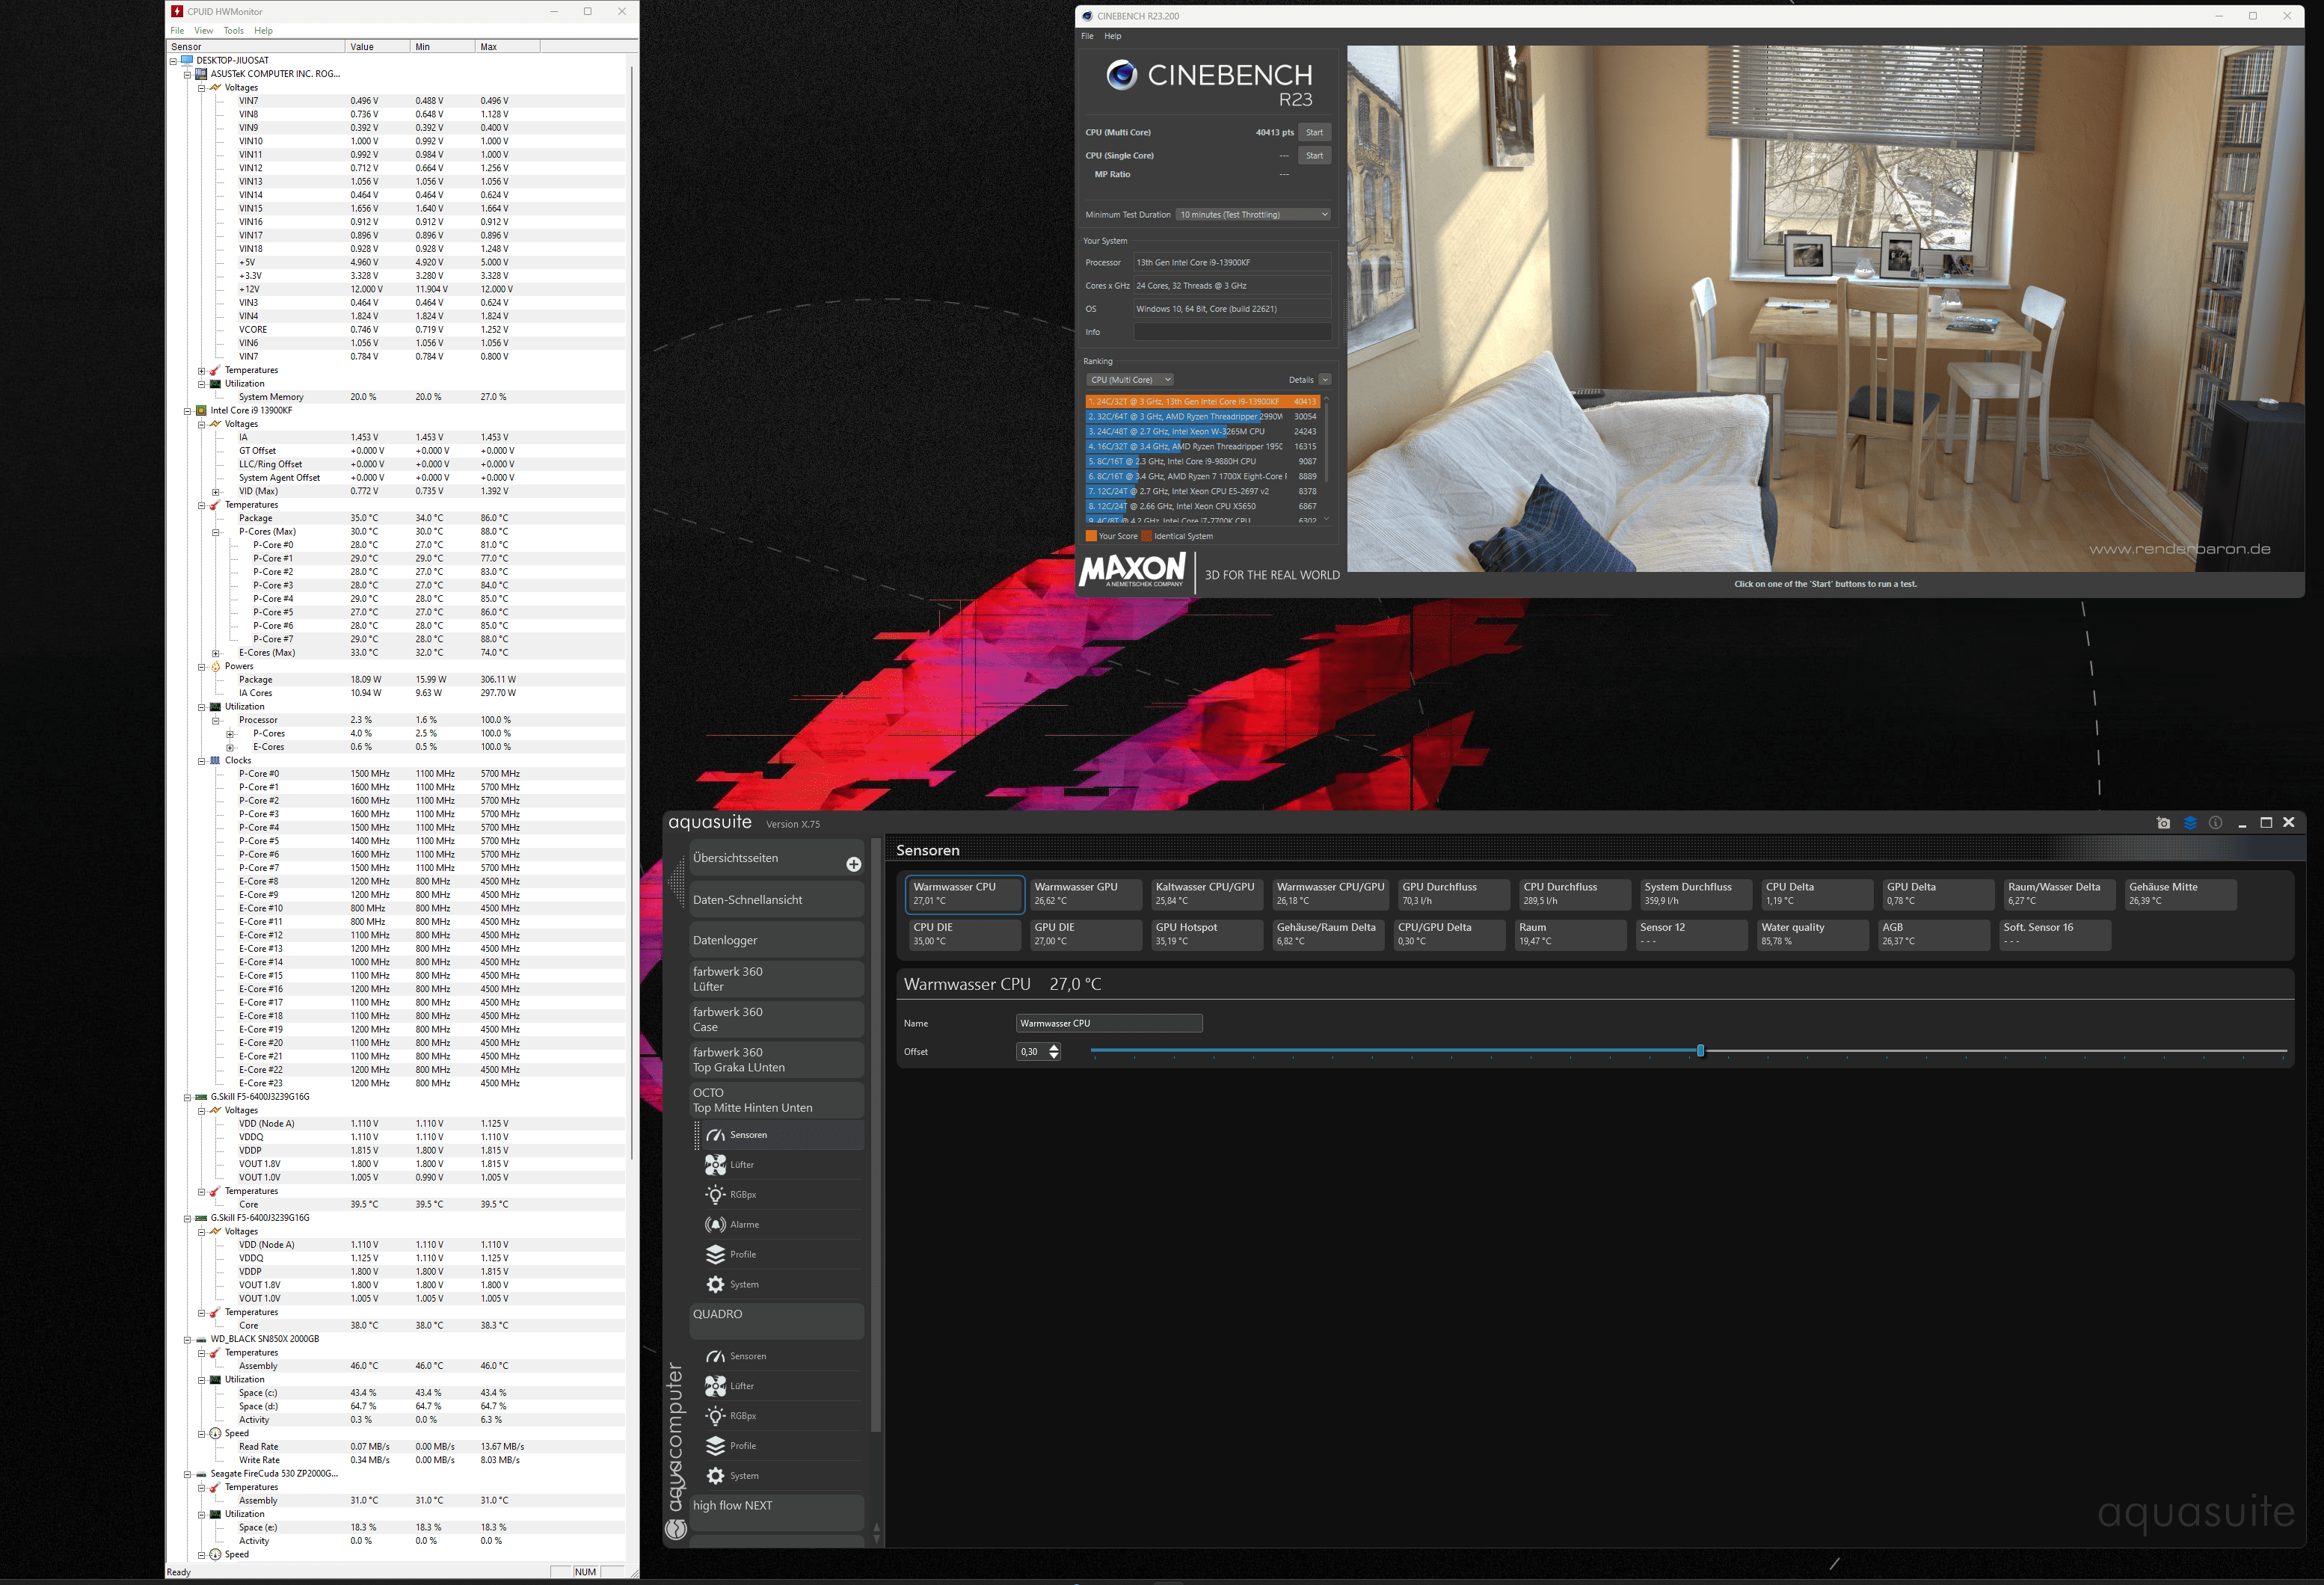Click the WD_BLACK SN850X drive icon

[201, 1340]
